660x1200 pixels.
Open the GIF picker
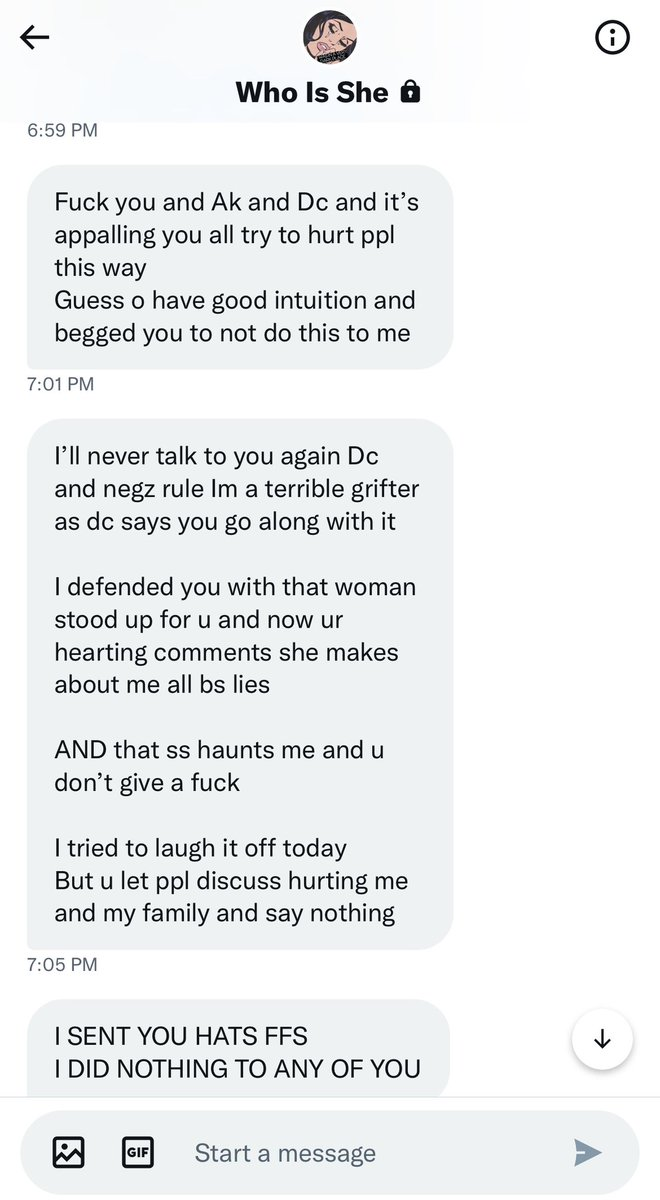point(137,1152)
